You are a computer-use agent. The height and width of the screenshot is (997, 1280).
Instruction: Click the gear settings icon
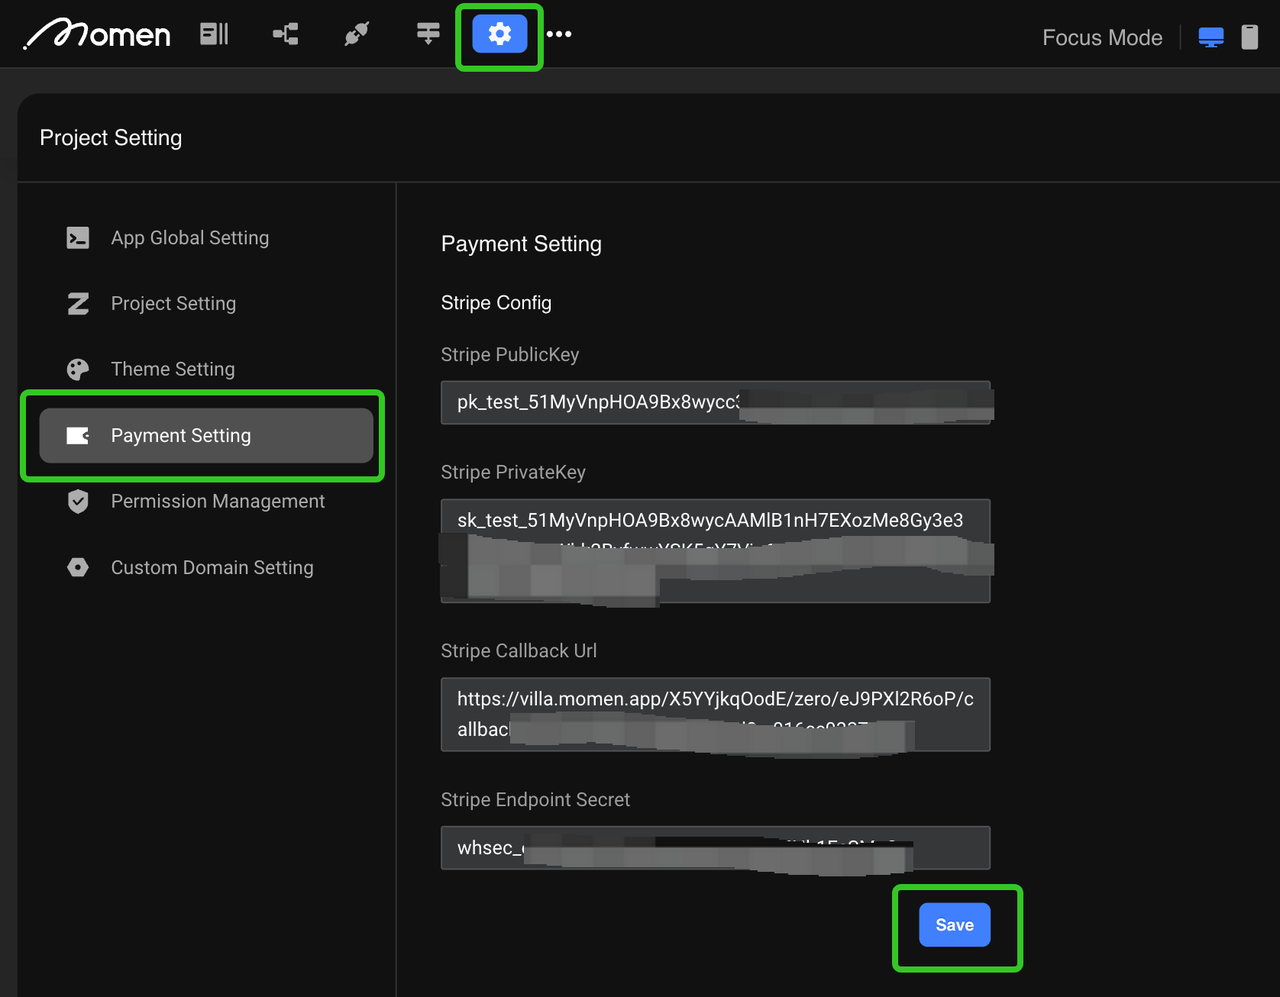pos(500,34)
